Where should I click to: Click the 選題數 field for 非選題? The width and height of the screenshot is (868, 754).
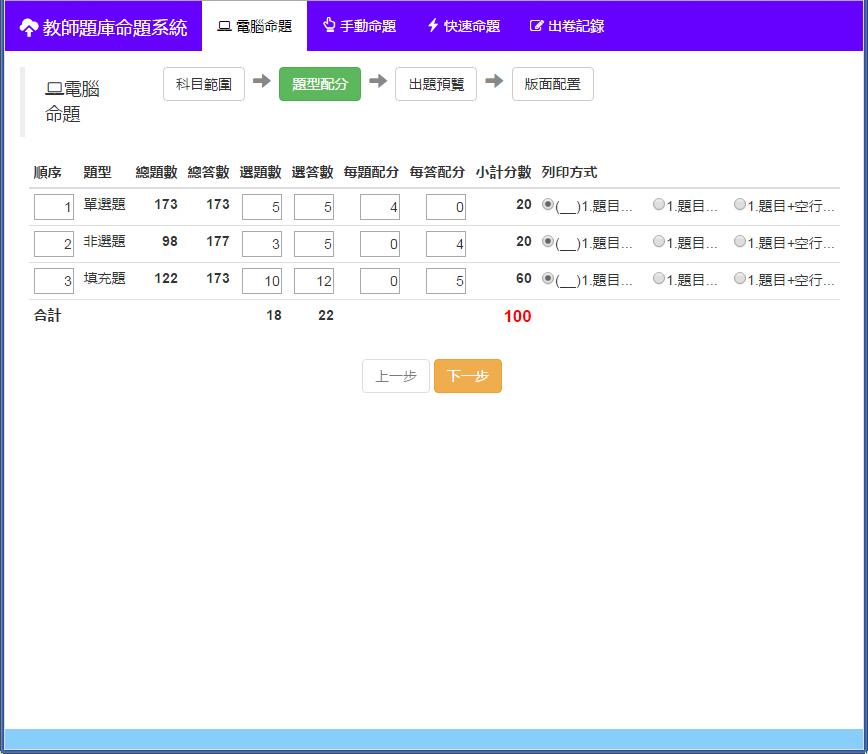click(x=262, y=244)
